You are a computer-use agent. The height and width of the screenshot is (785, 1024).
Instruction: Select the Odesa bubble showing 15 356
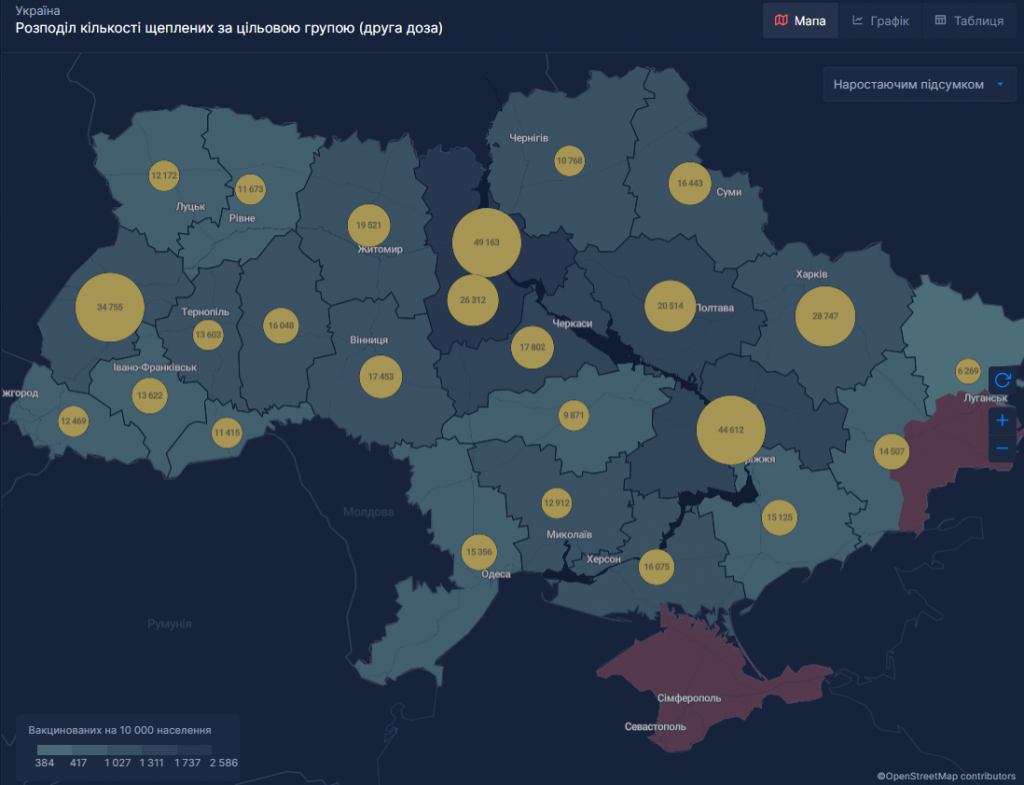tap(480, 552)
